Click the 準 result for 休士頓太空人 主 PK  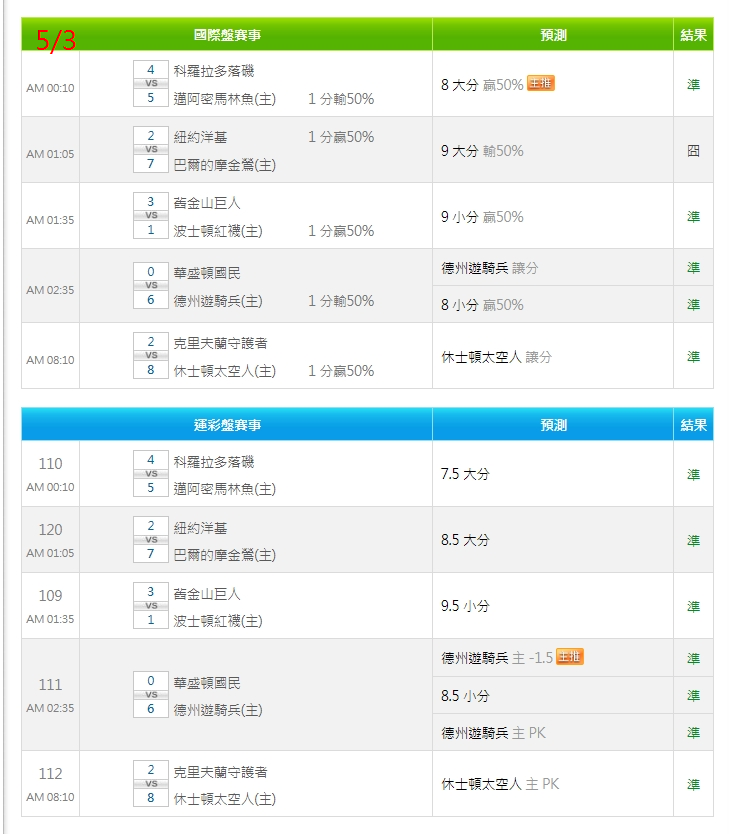pos(693,784)
